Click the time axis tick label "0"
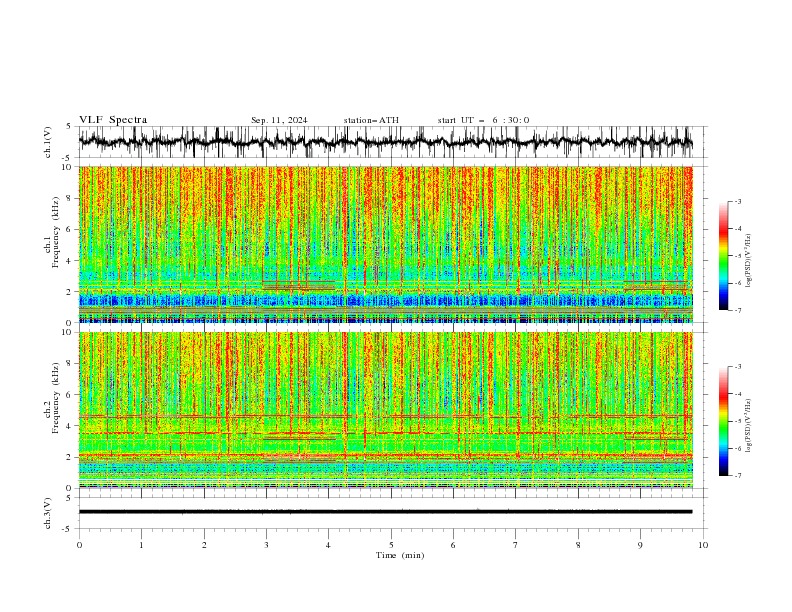Screen dimensions: 792x612 click(79, 545)
